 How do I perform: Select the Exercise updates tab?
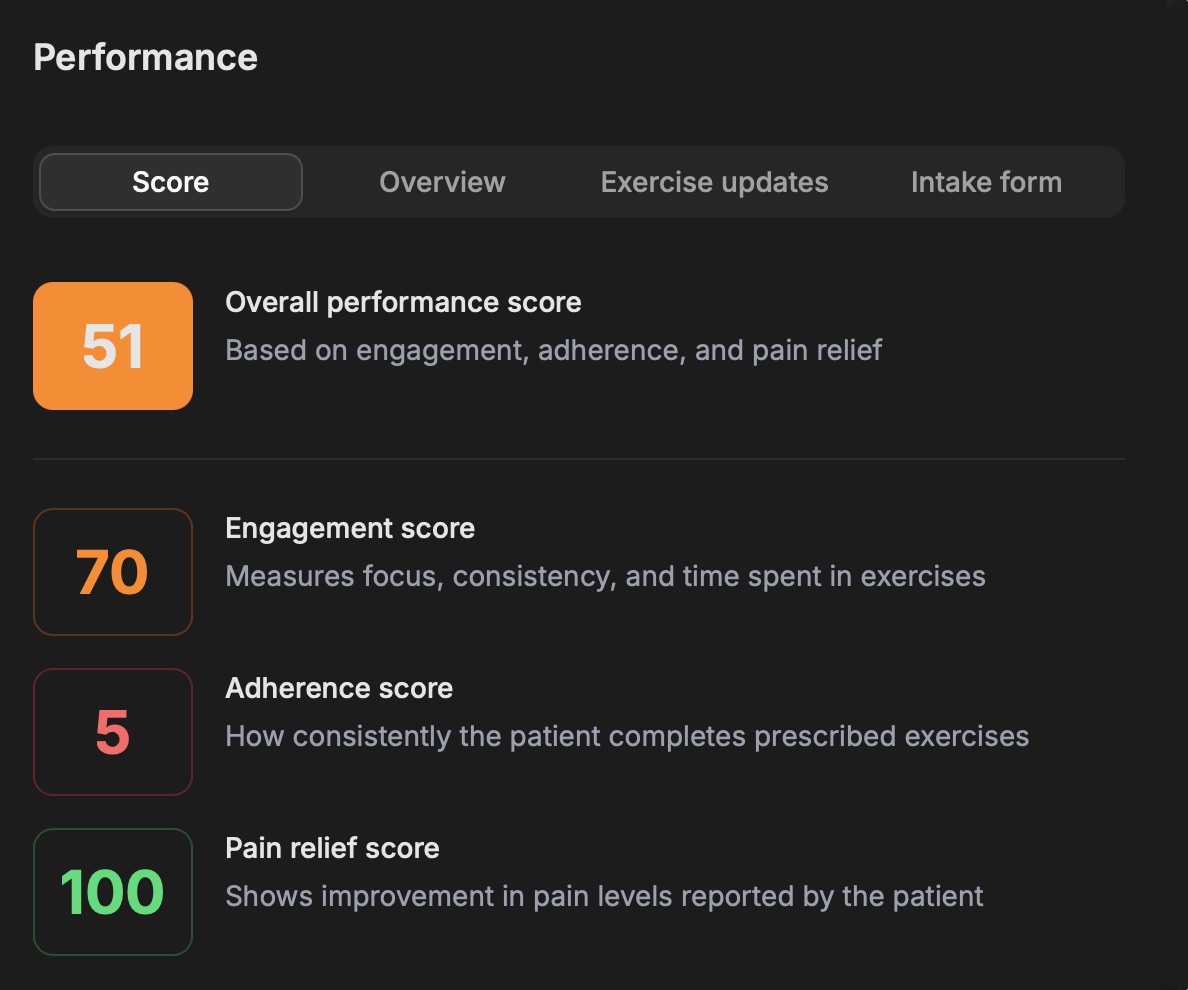pyautogui.click(x=714, y=182)
